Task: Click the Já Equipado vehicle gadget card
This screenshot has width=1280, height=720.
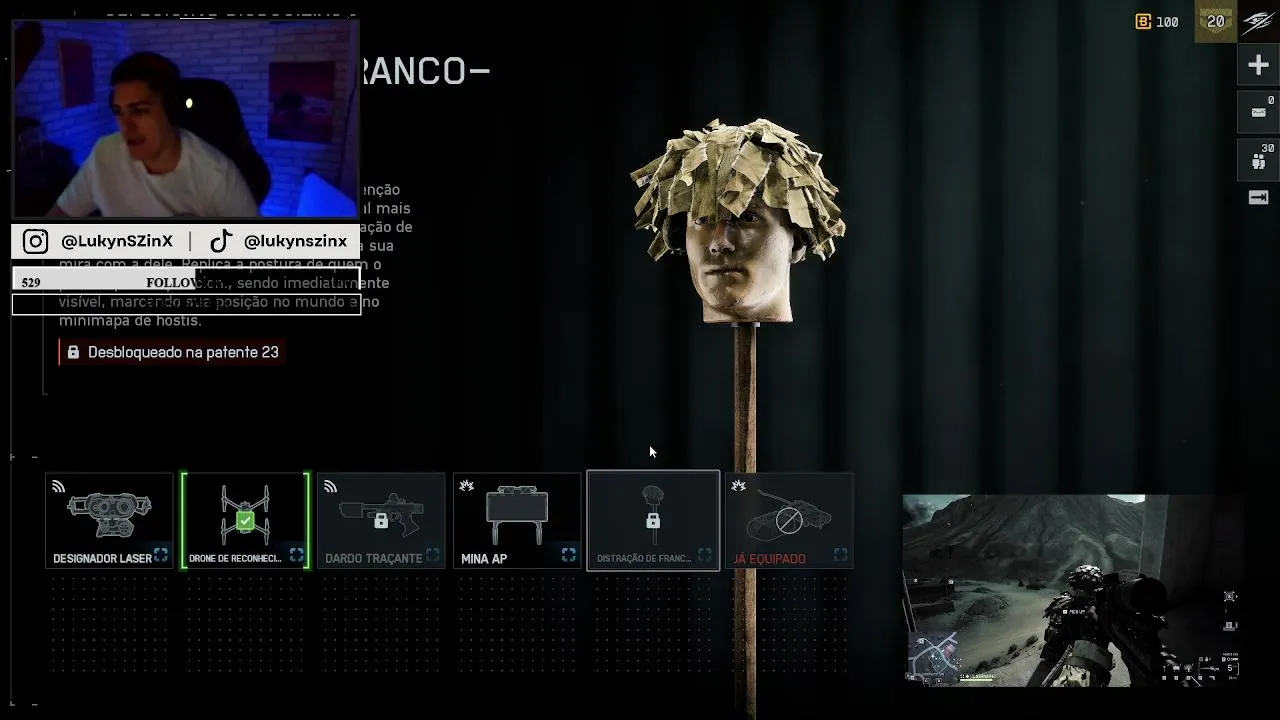Action: point(789,520)
